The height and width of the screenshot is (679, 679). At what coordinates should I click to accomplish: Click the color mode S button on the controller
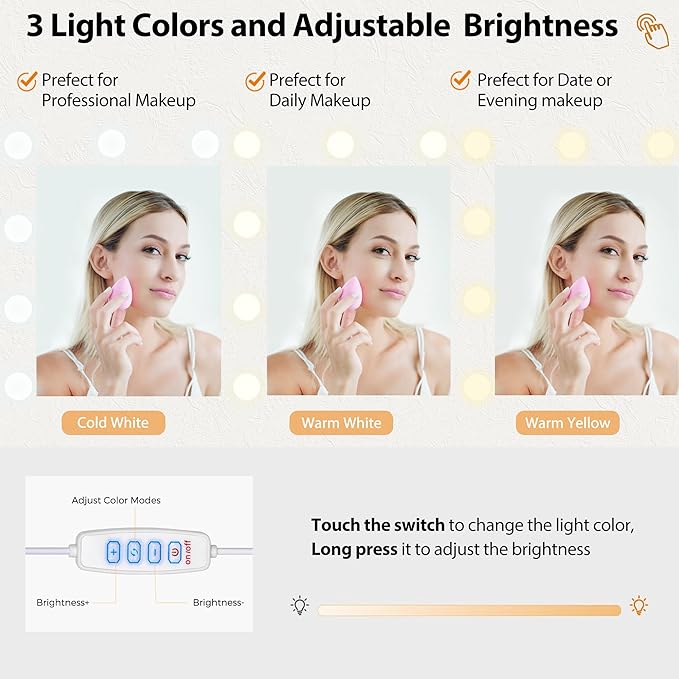(134, 552)
